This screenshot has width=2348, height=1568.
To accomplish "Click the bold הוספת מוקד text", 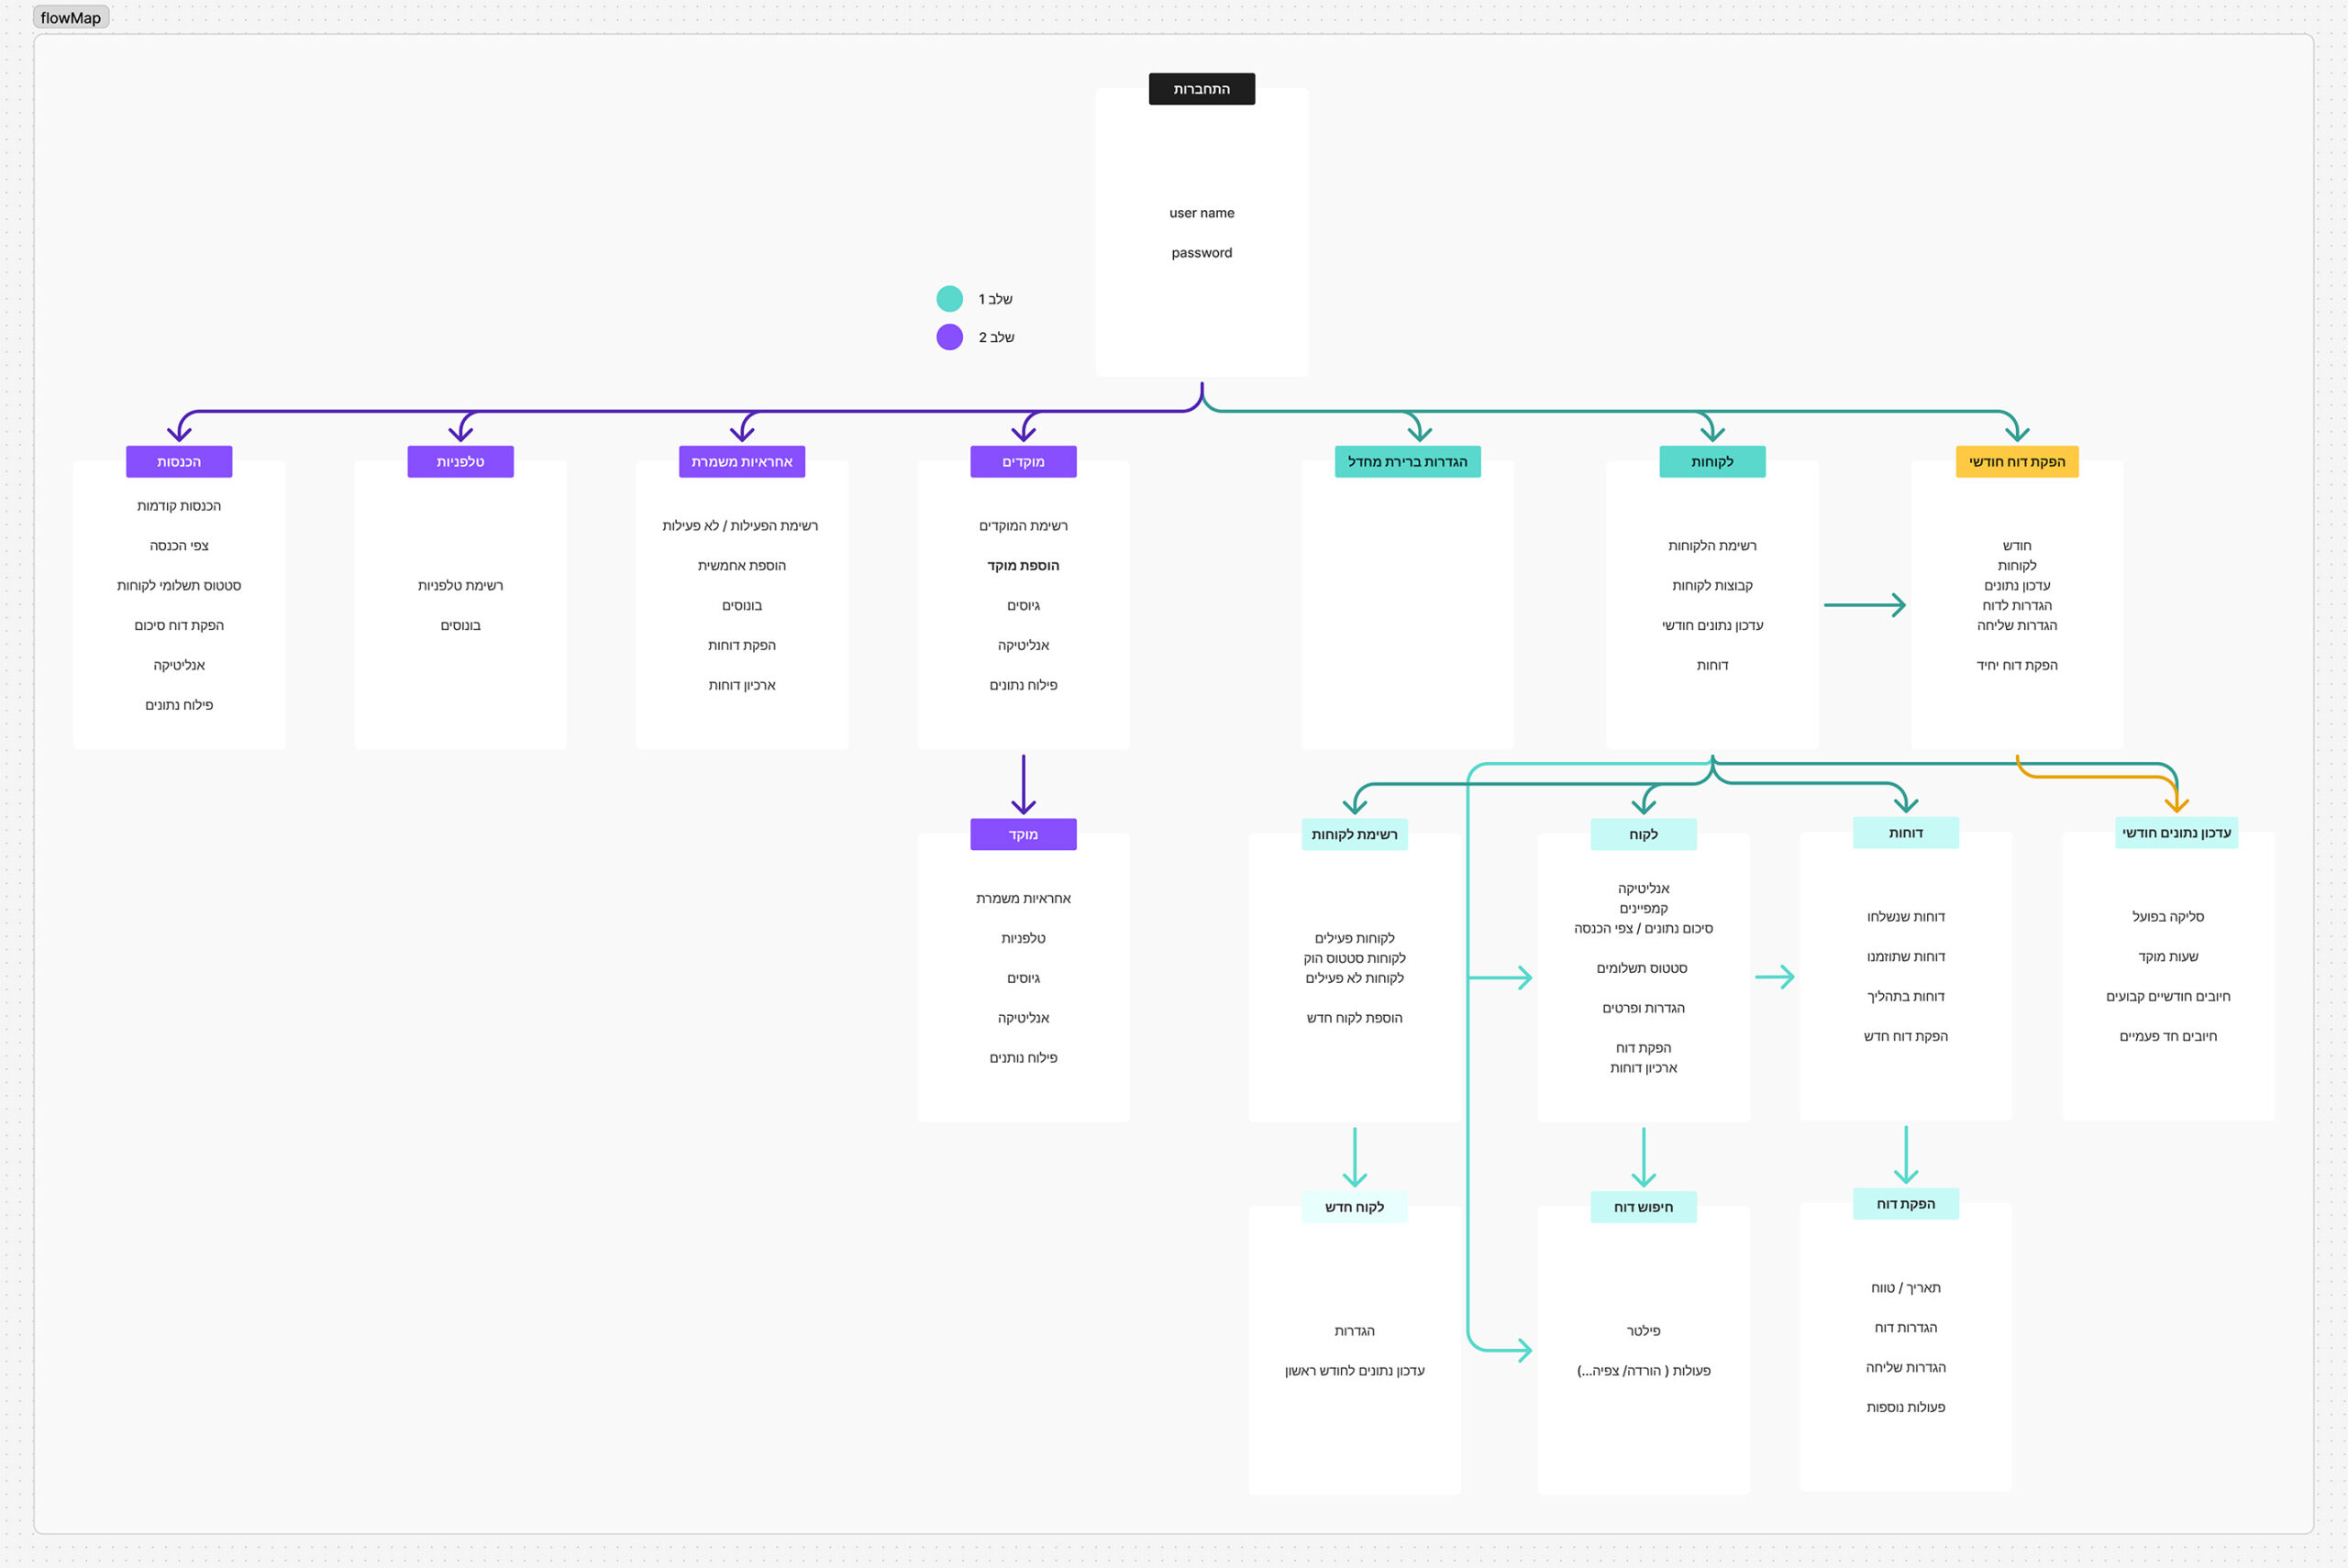I will tap(1023, 566).
